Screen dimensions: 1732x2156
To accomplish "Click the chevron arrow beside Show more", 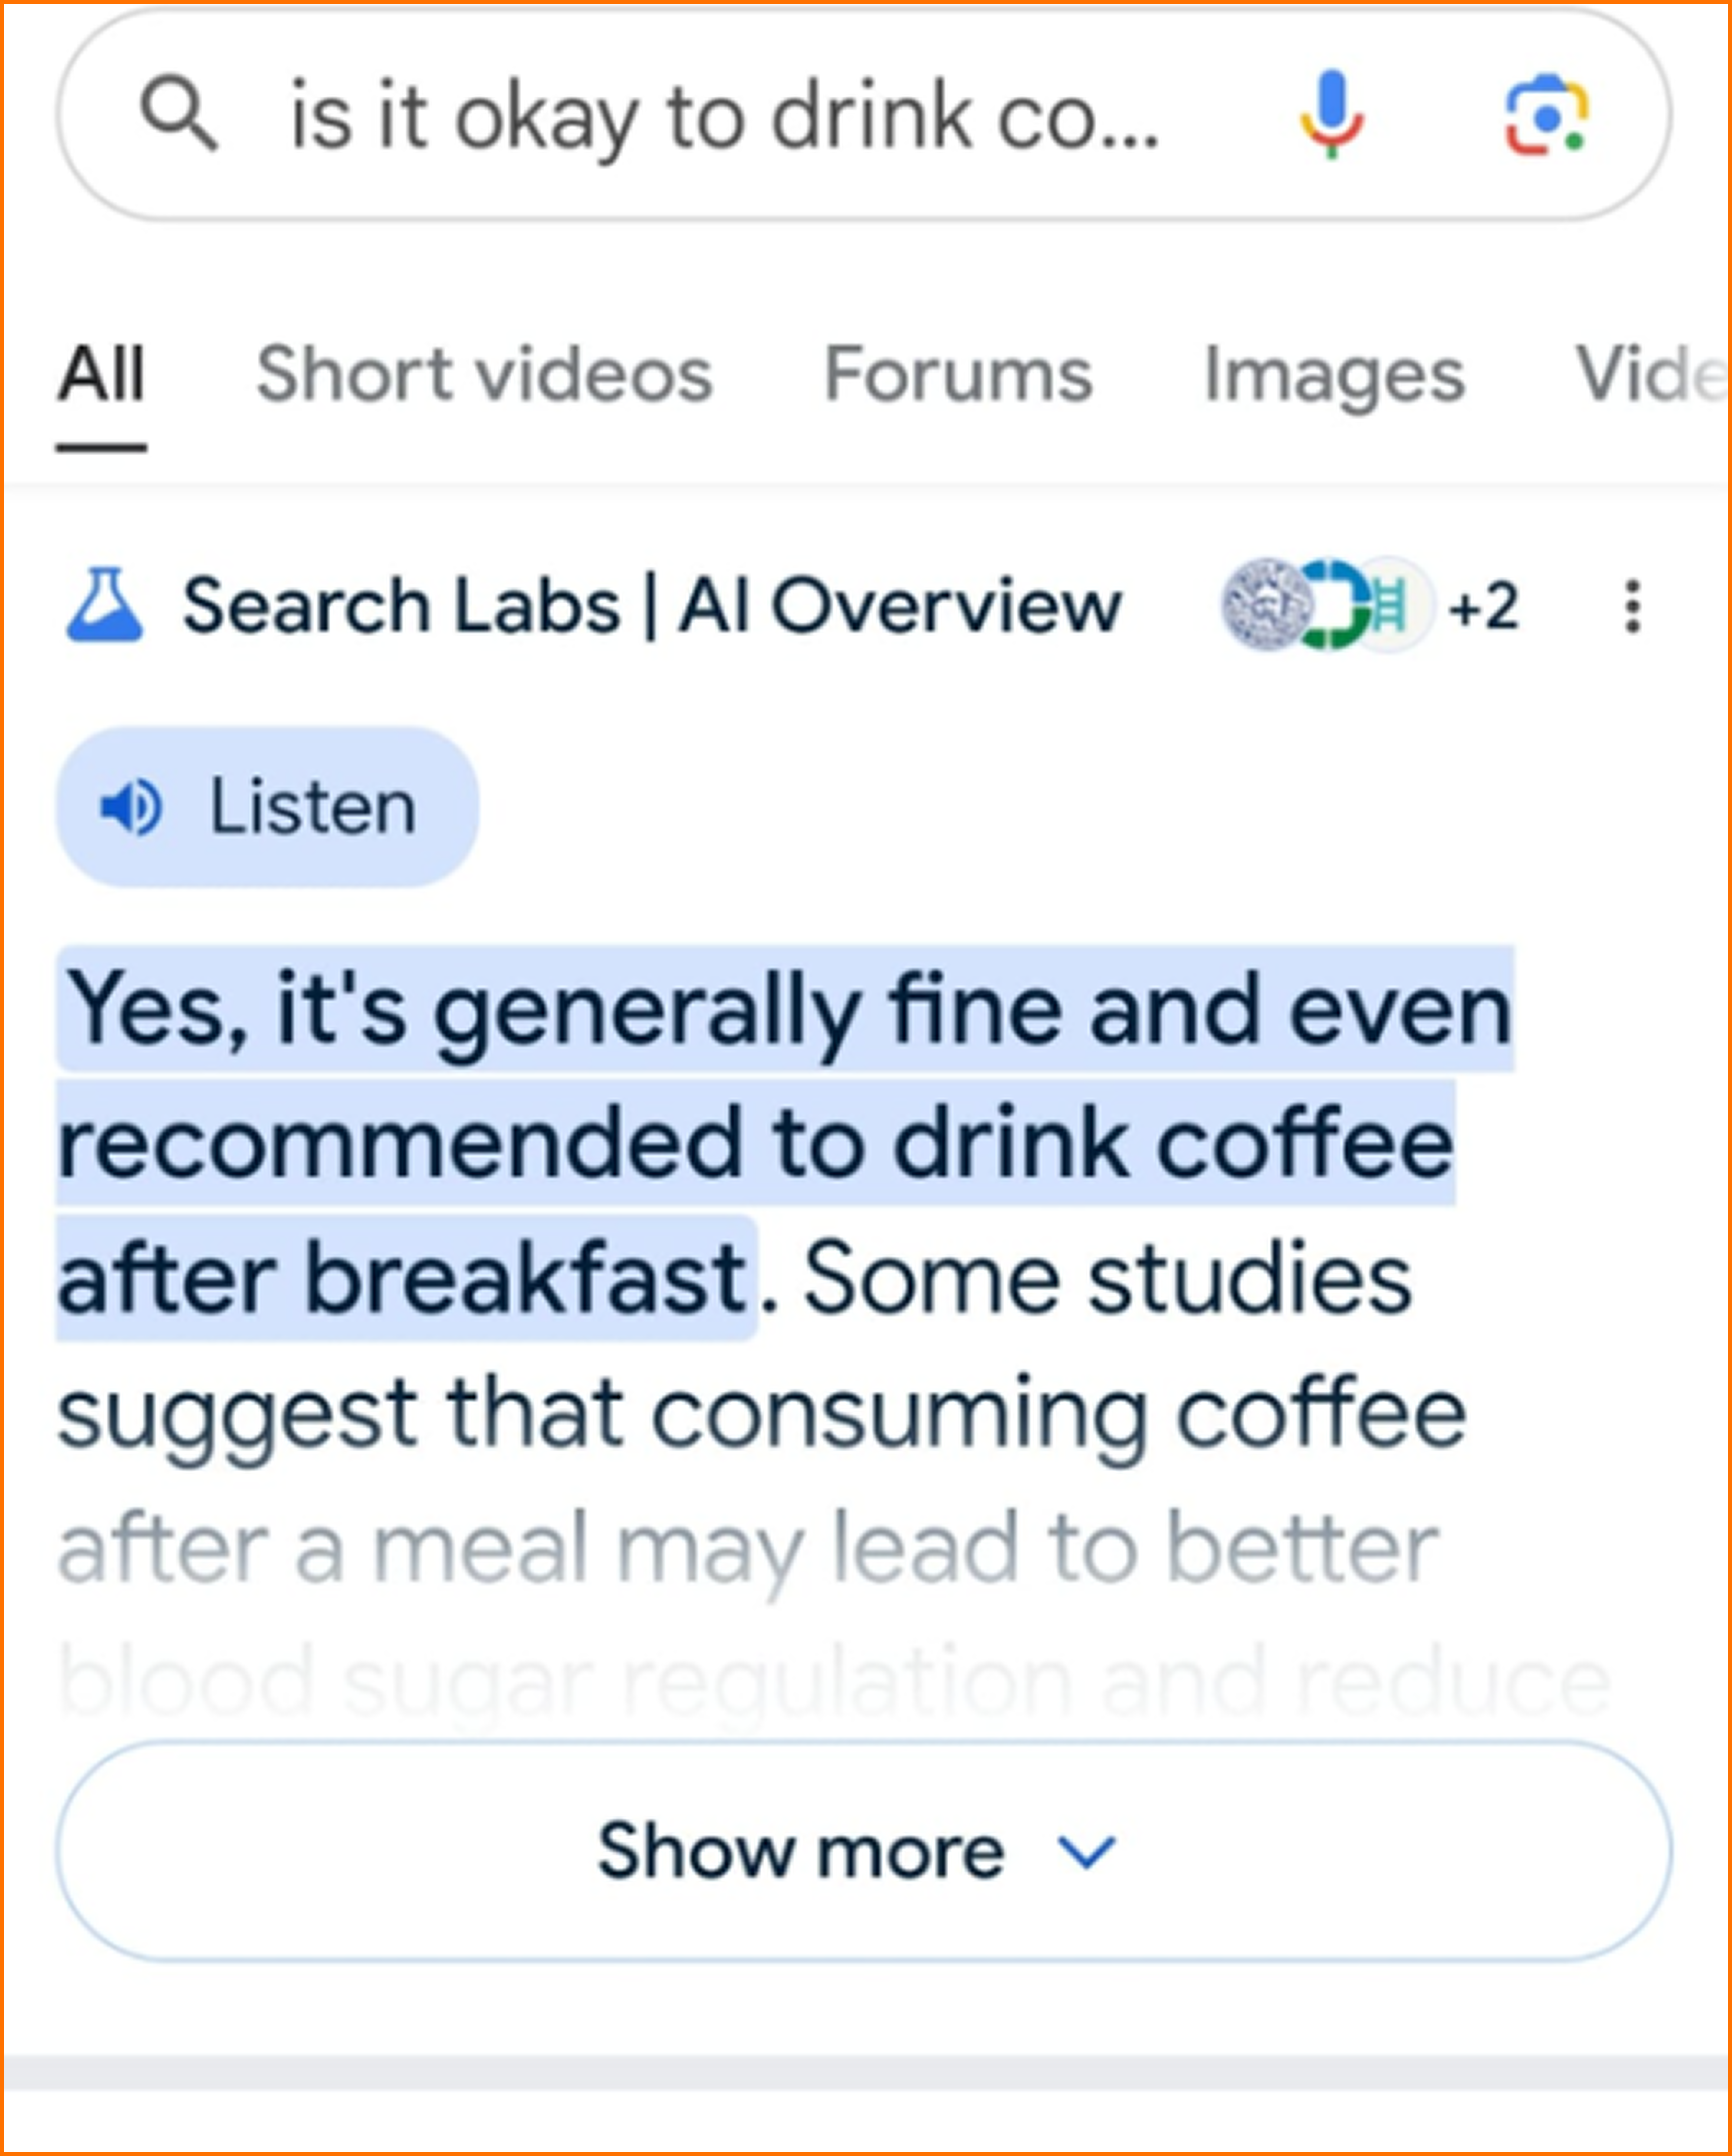I will 1086,1853.
